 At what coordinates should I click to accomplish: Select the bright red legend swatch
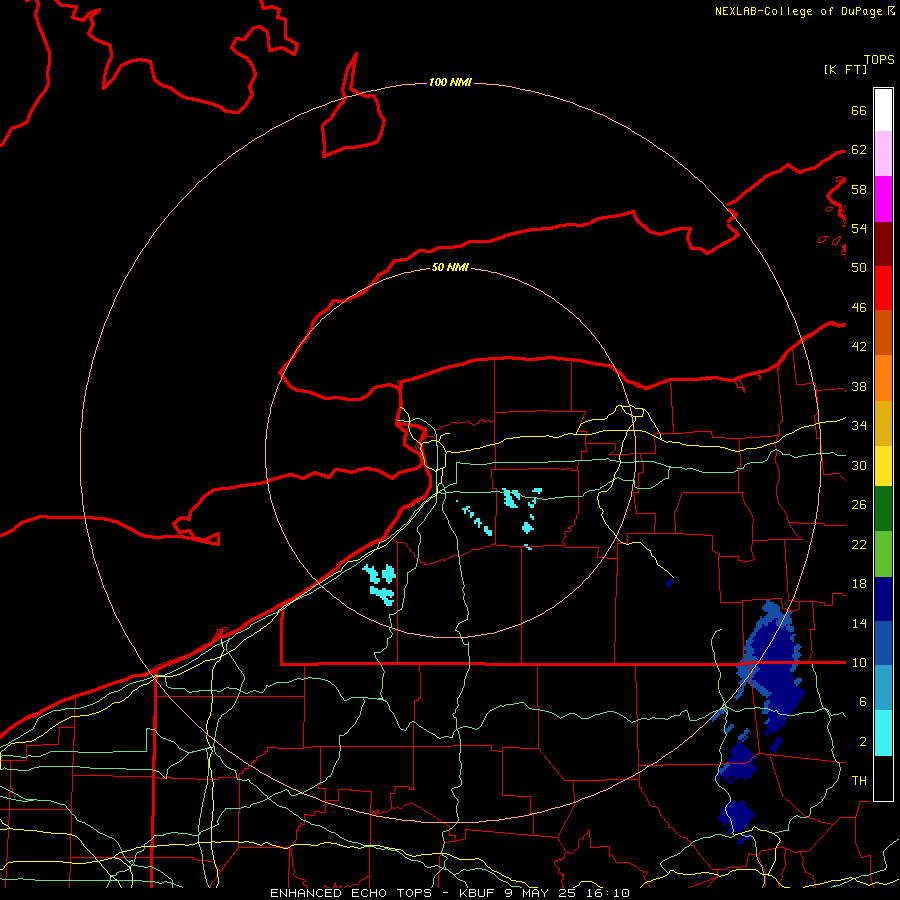click(x=883, y=288)
